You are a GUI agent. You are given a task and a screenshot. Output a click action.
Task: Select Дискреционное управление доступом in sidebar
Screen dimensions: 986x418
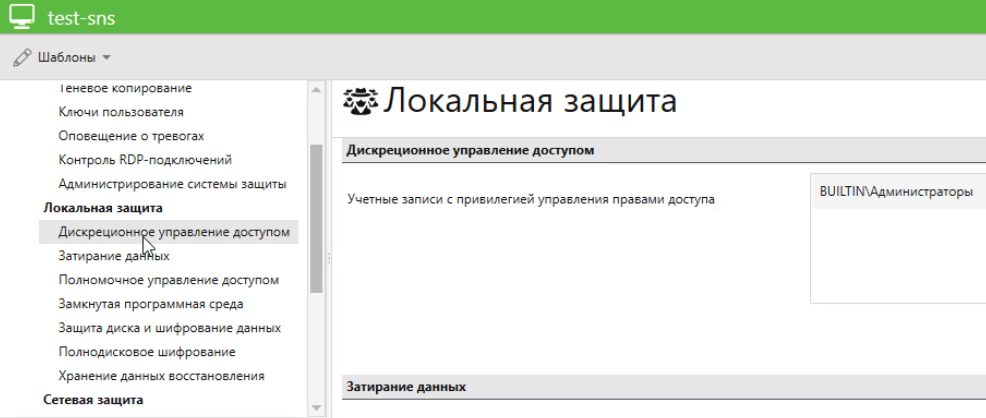174,232
